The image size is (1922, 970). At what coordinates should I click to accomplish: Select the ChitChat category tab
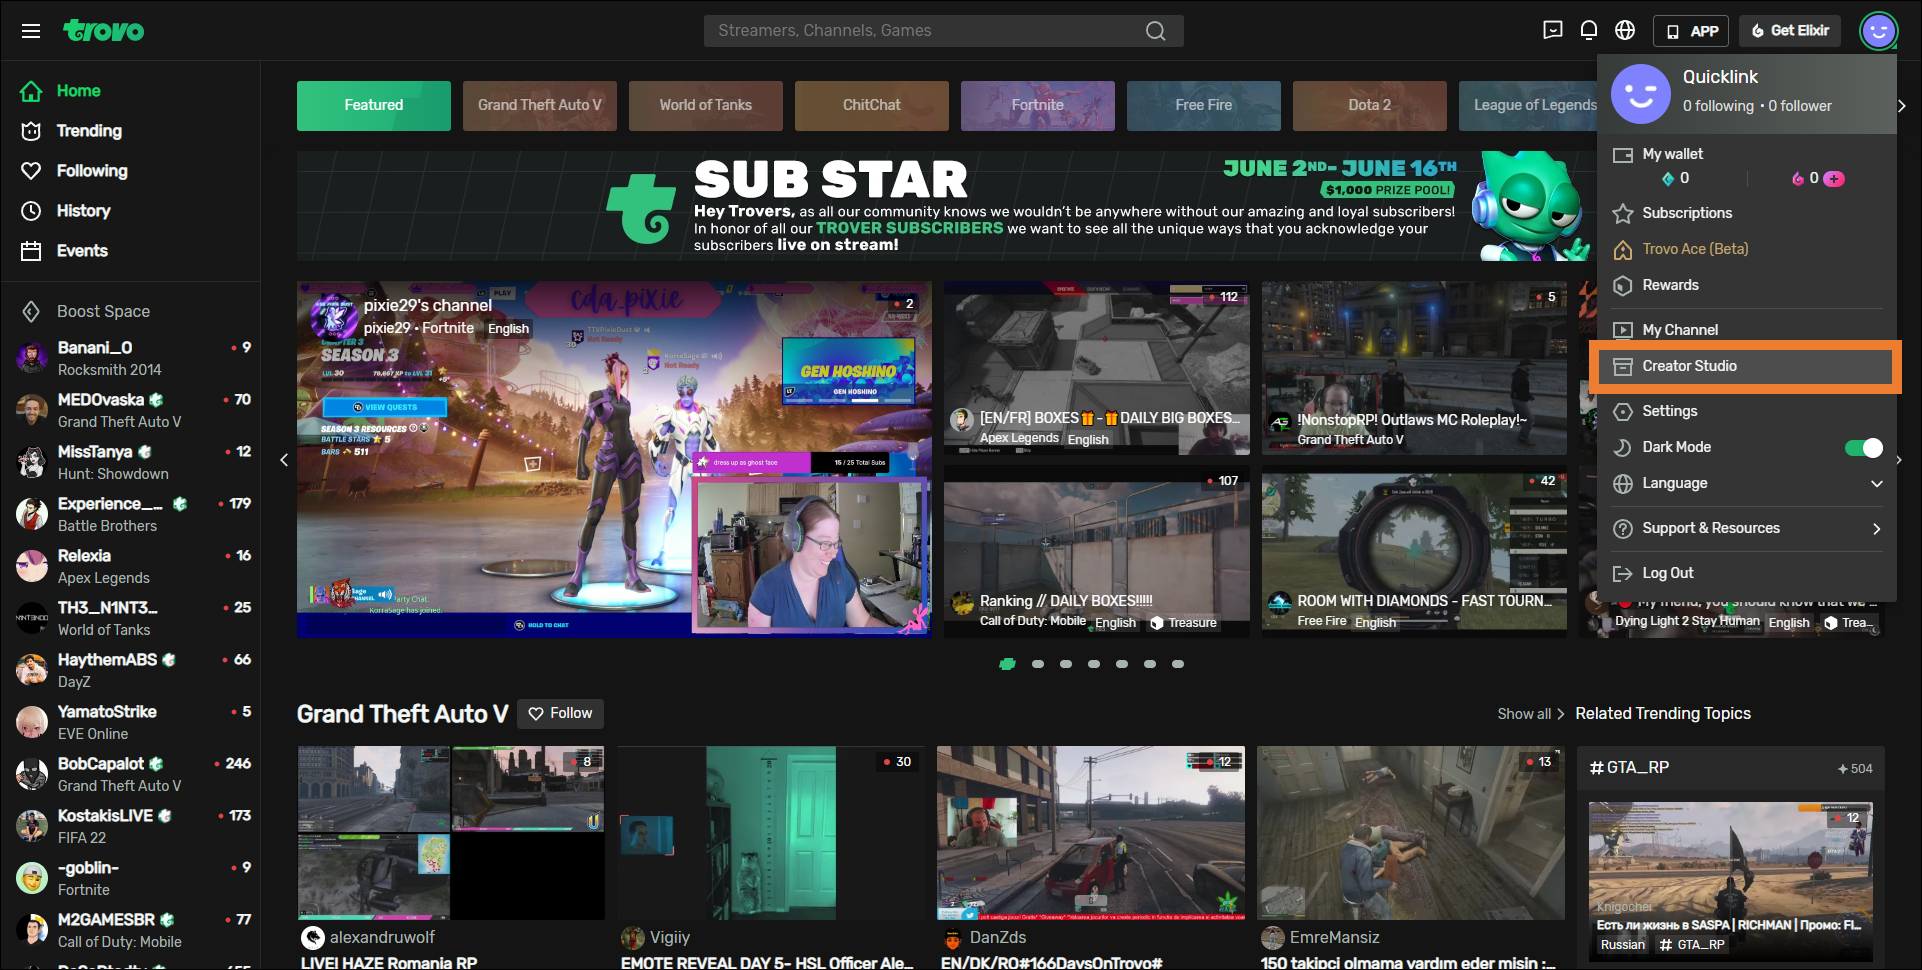coord(872,106)
